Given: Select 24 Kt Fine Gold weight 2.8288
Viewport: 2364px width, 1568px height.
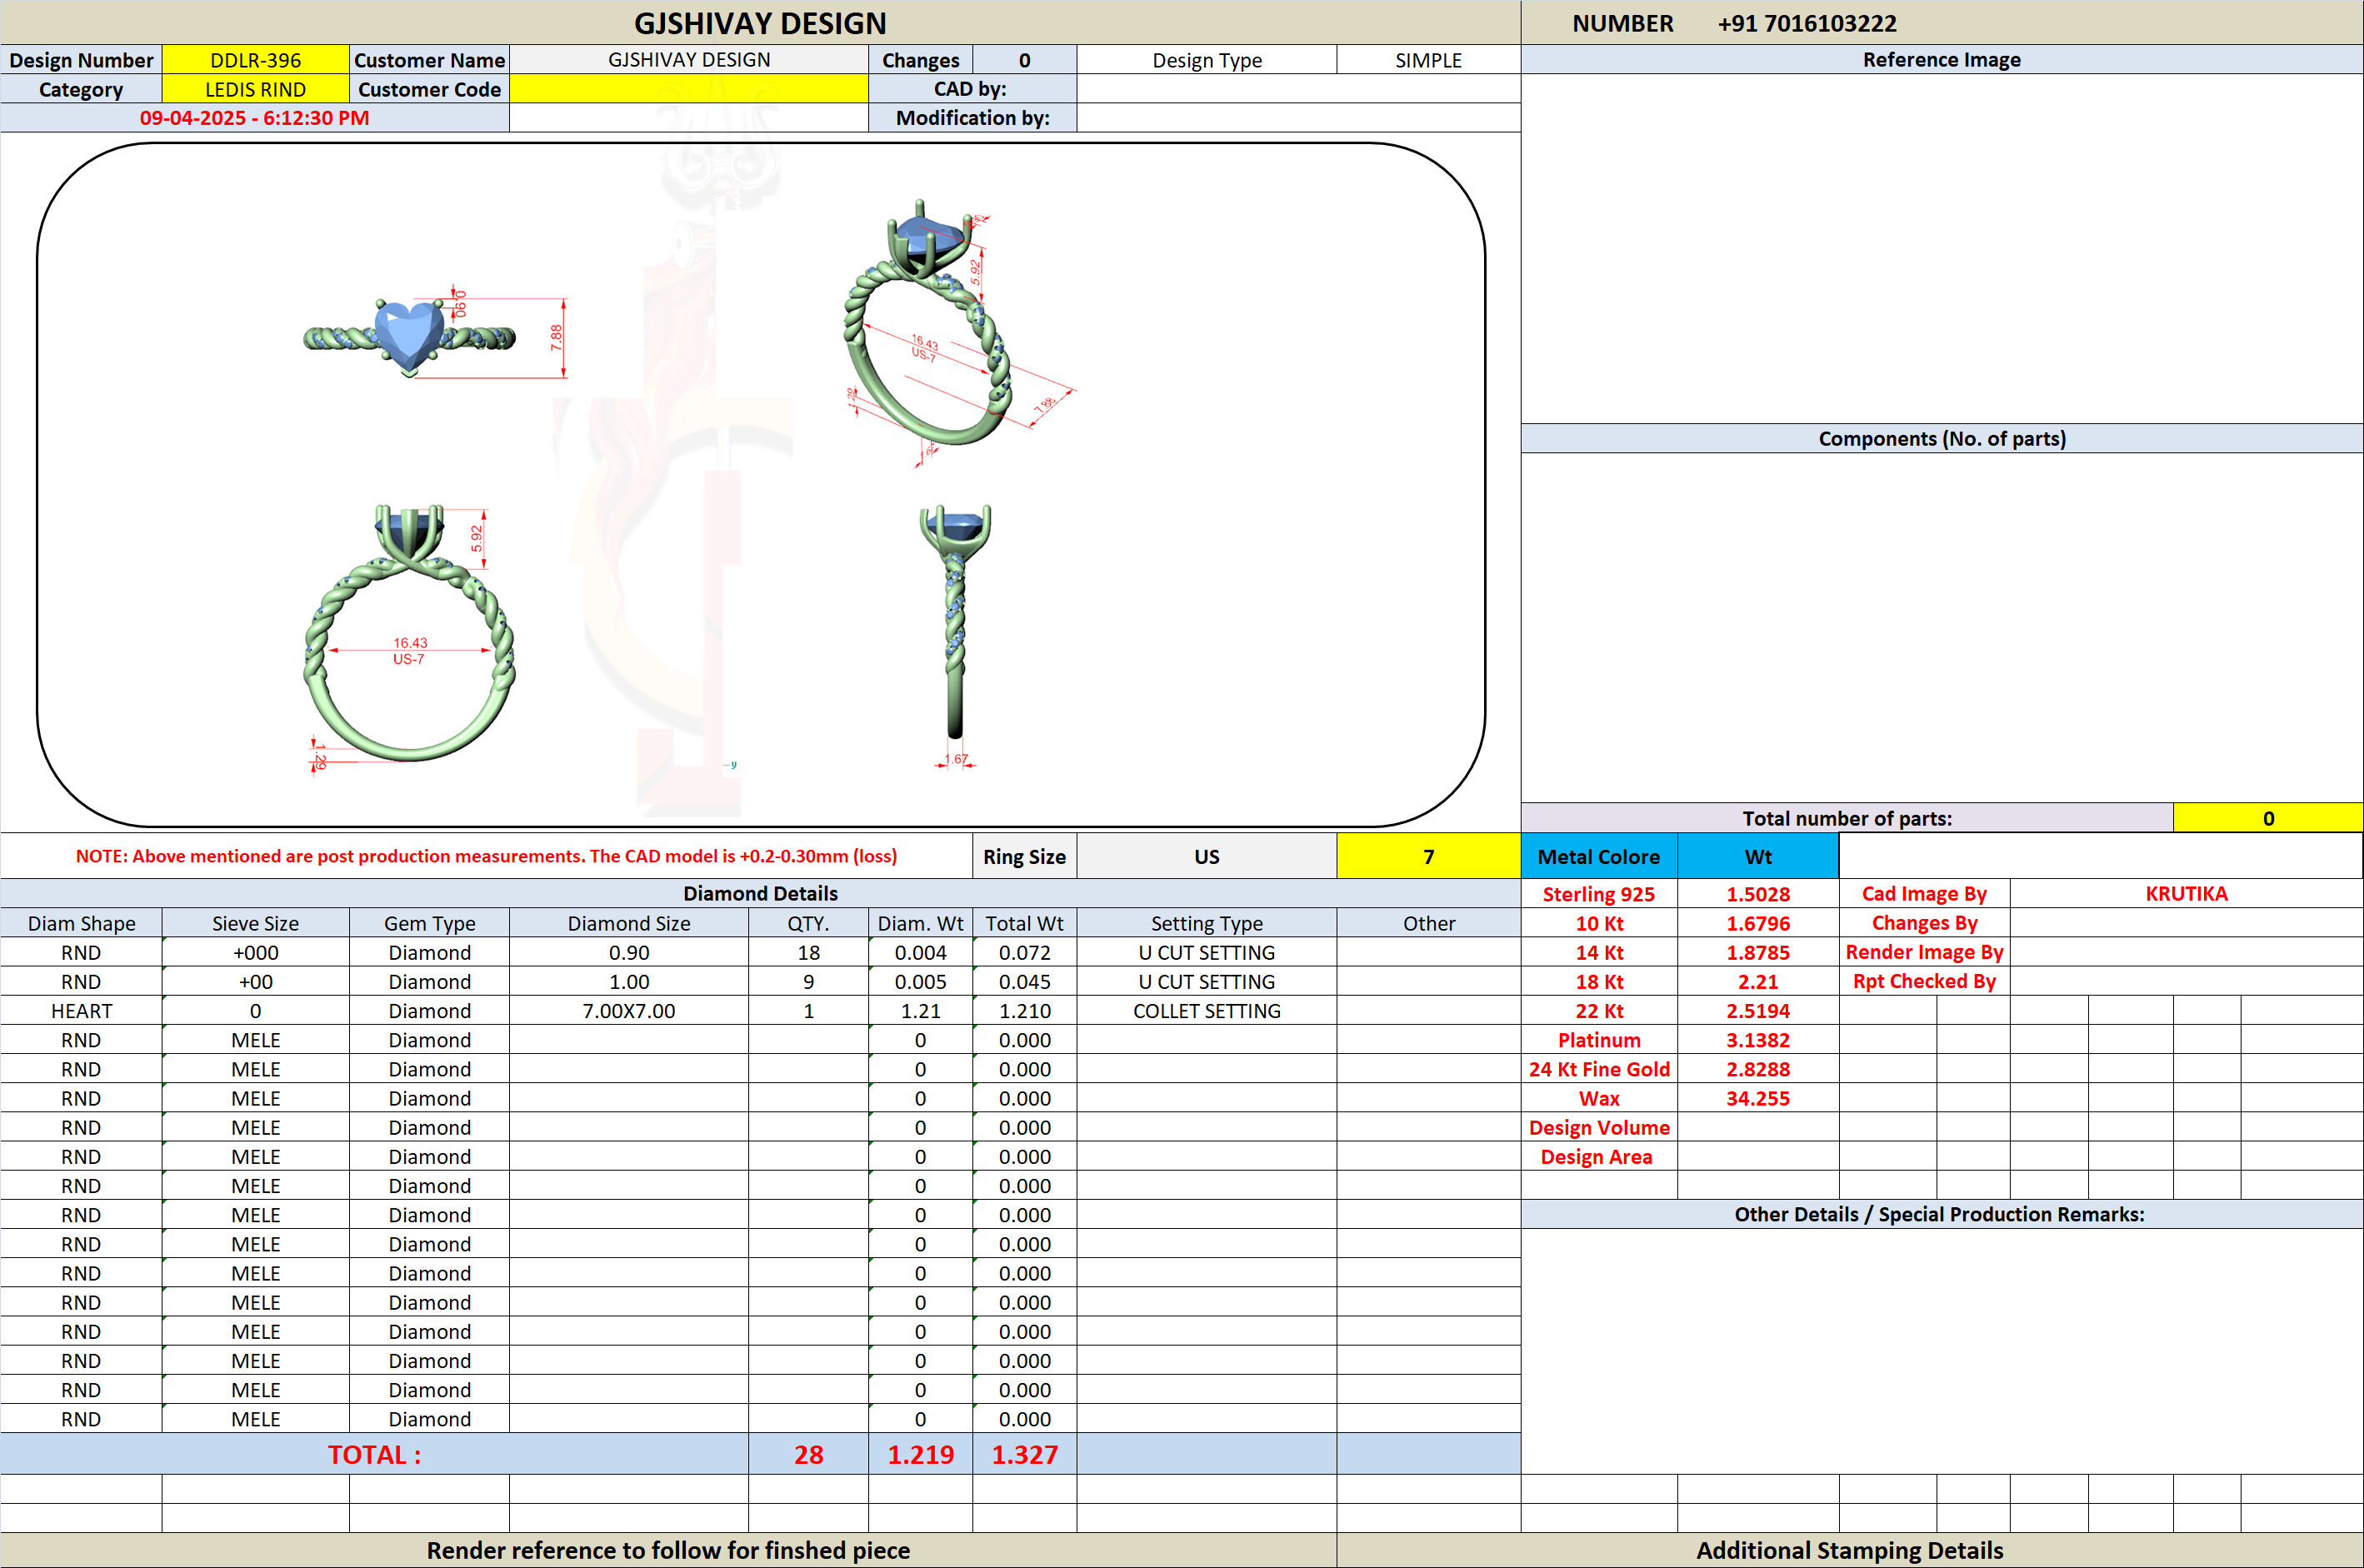Looking at the screenshot, I should pos(1758,1069).
